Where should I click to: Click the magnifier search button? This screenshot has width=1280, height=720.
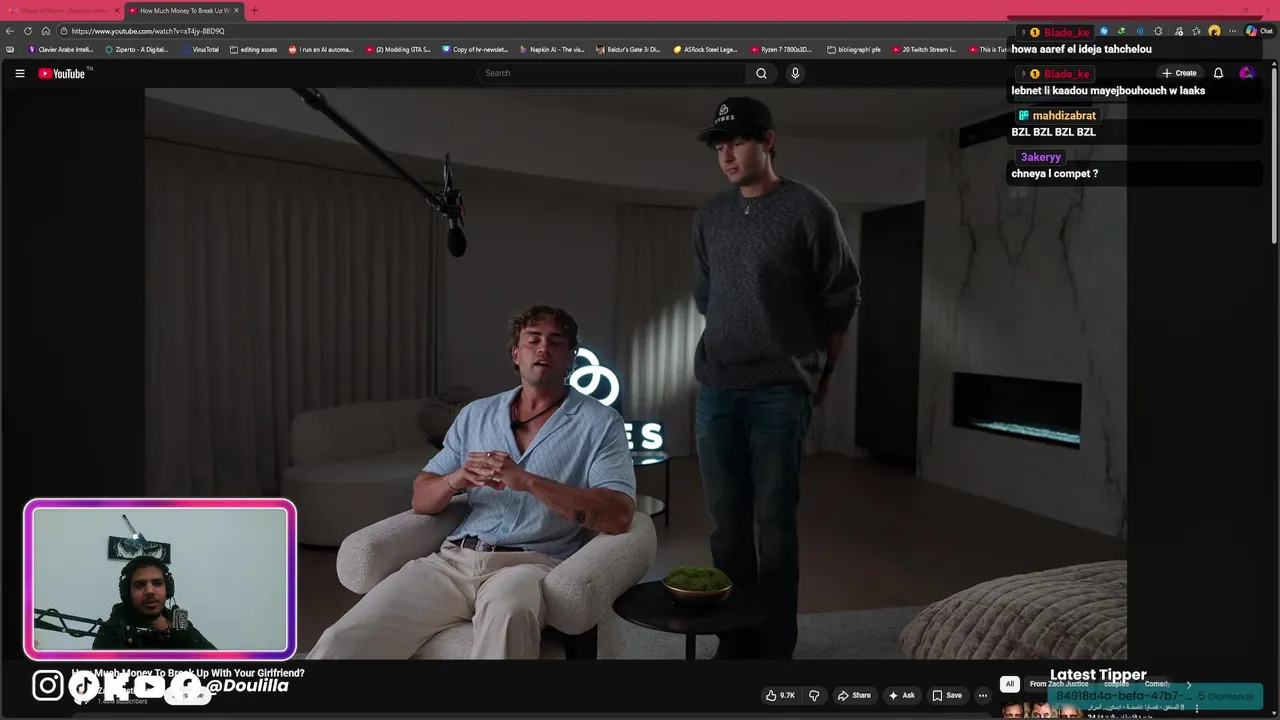761,73
